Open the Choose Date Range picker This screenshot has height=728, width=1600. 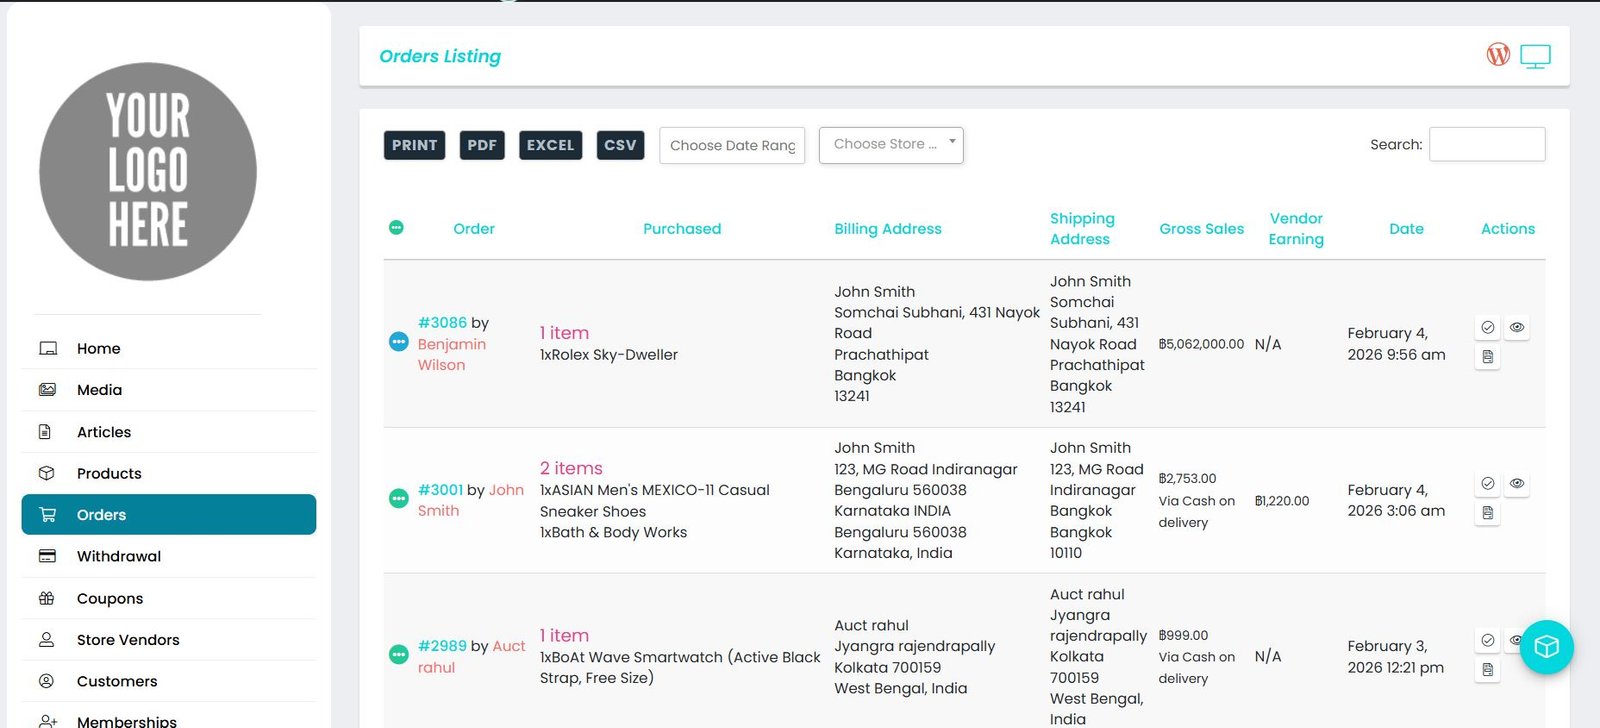[x=732, y=146]
